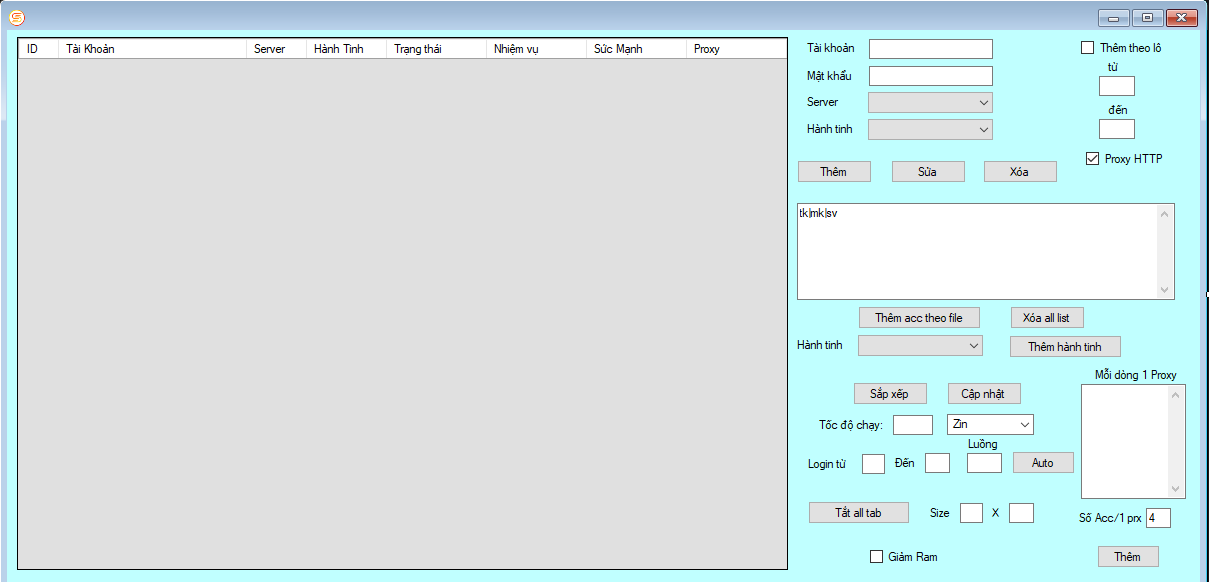
Task: Click the app icon in title bar
Action: point(16,17)
